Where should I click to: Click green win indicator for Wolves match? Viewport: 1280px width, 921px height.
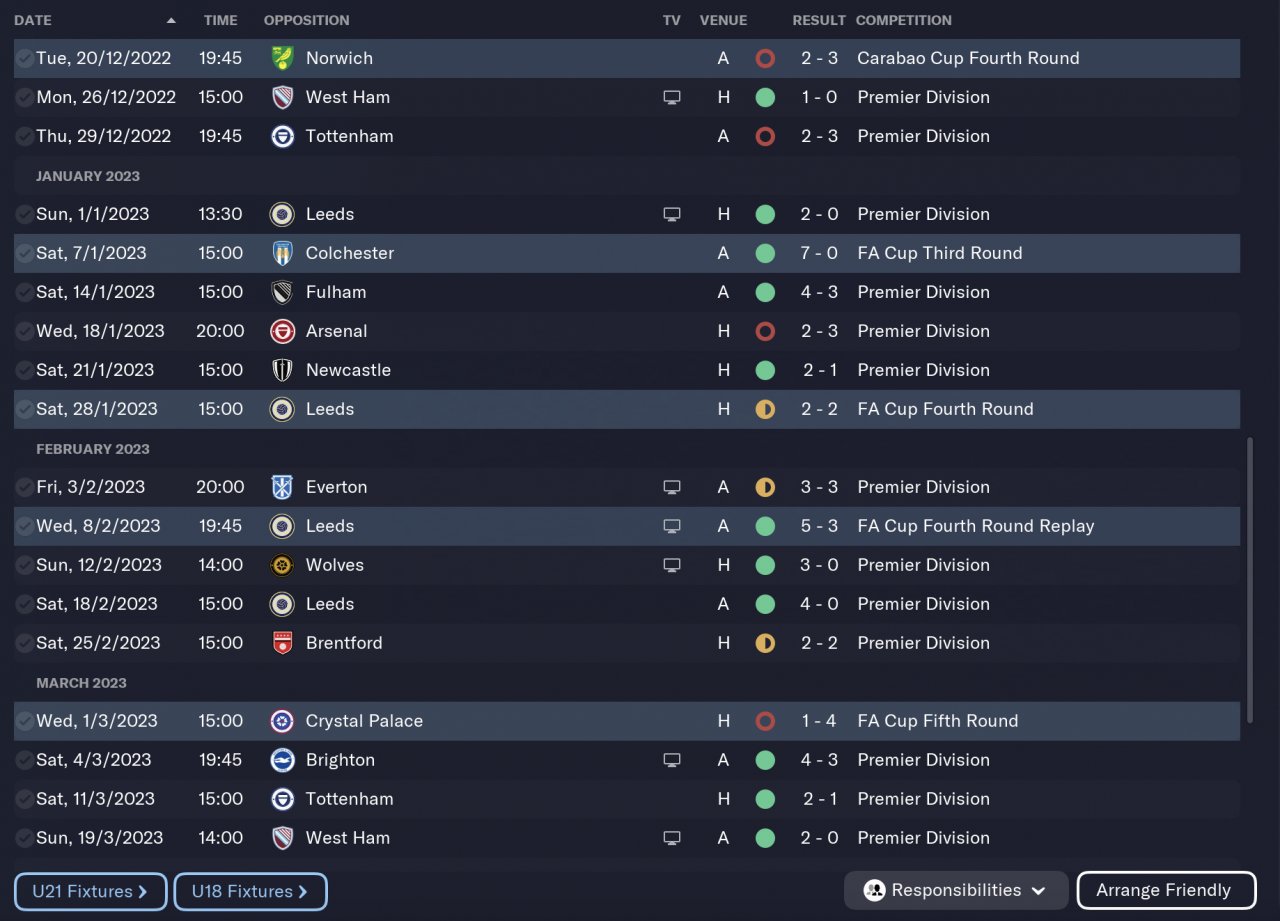[765, 565]
